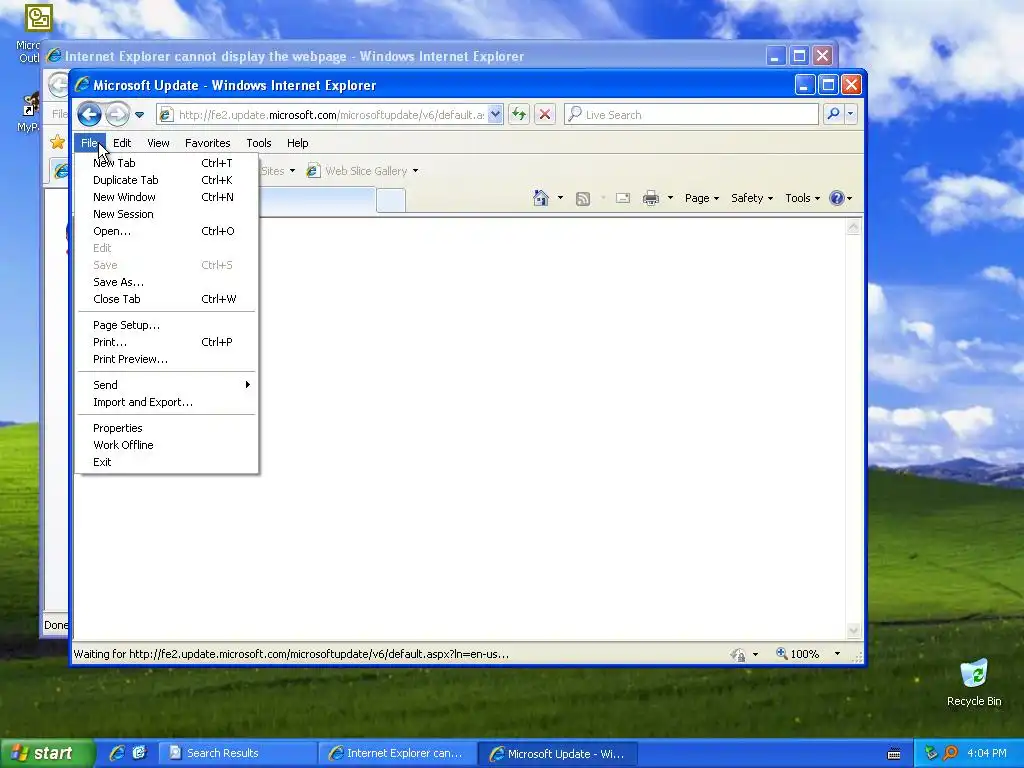The height and width of the screenshot is (768, 1024).
Task: Open the Safety command bar menu
Action: pos(752,198)
